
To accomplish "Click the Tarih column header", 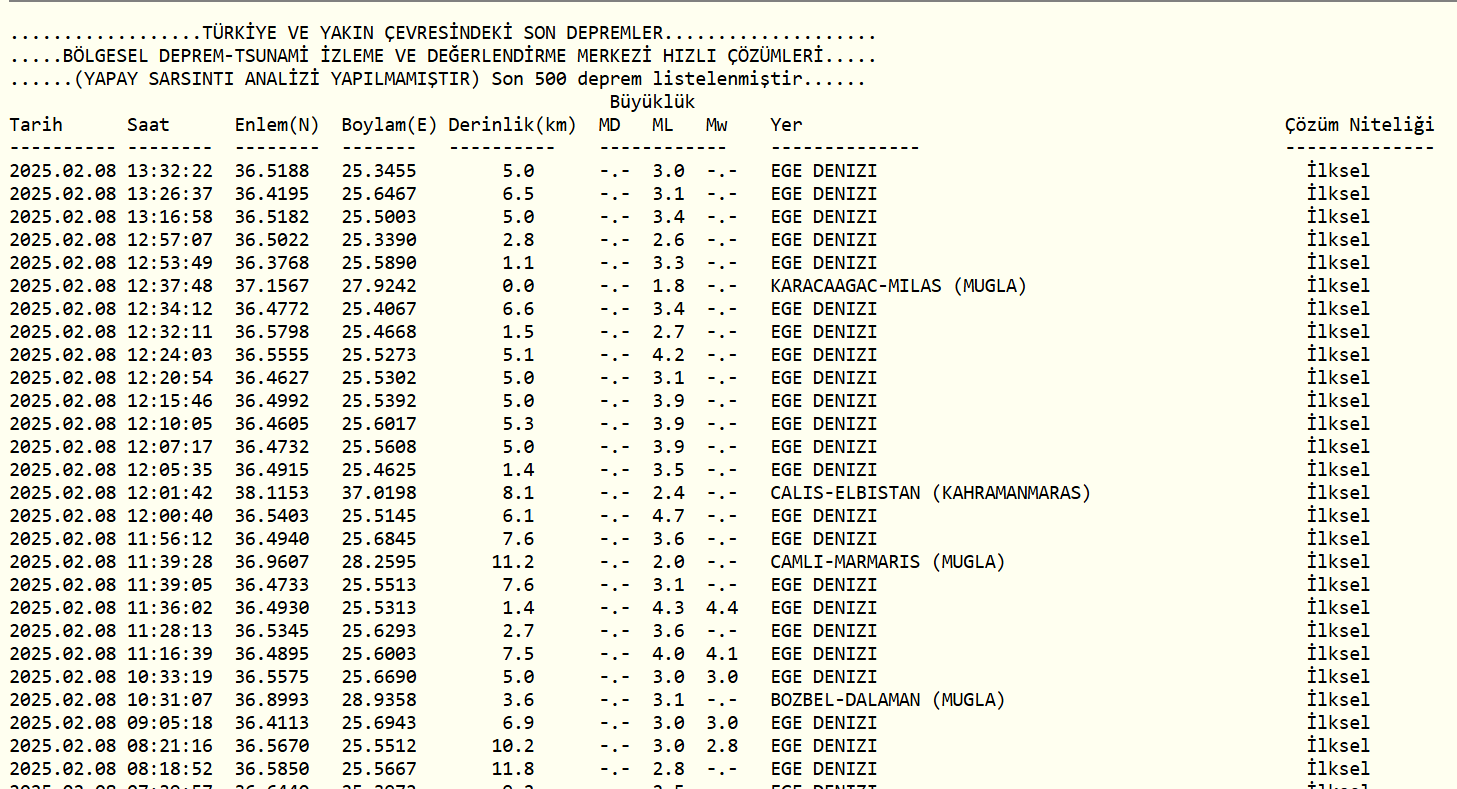I will [x=36, y=125].
